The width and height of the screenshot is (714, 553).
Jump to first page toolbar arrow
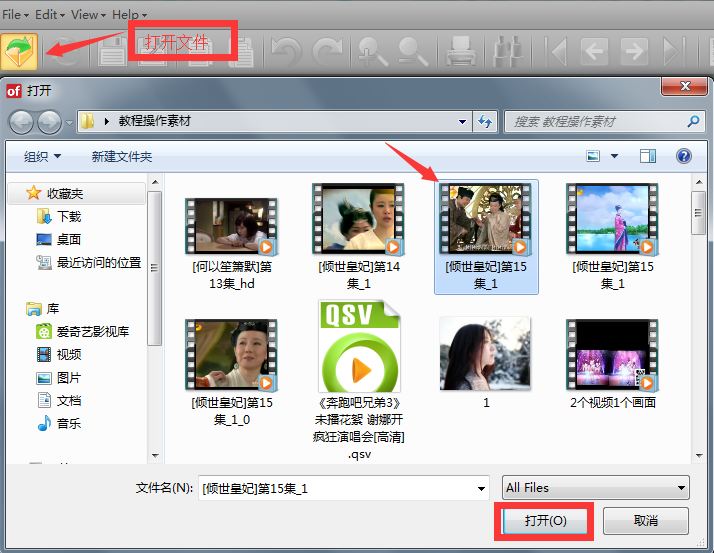(556, 51)
